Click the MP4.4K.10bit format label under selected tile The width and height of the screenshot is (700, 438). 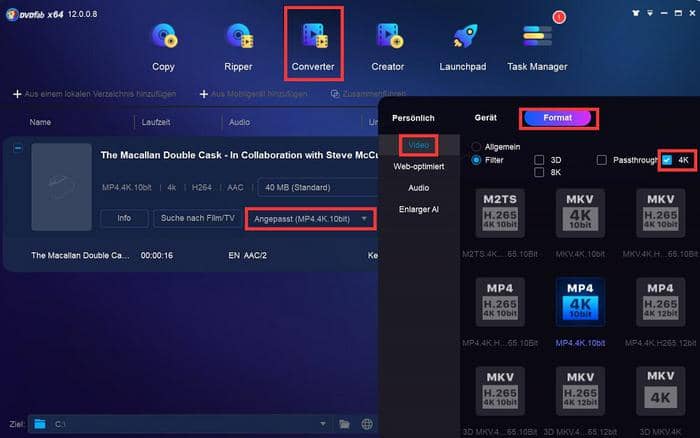pos(580,343)
